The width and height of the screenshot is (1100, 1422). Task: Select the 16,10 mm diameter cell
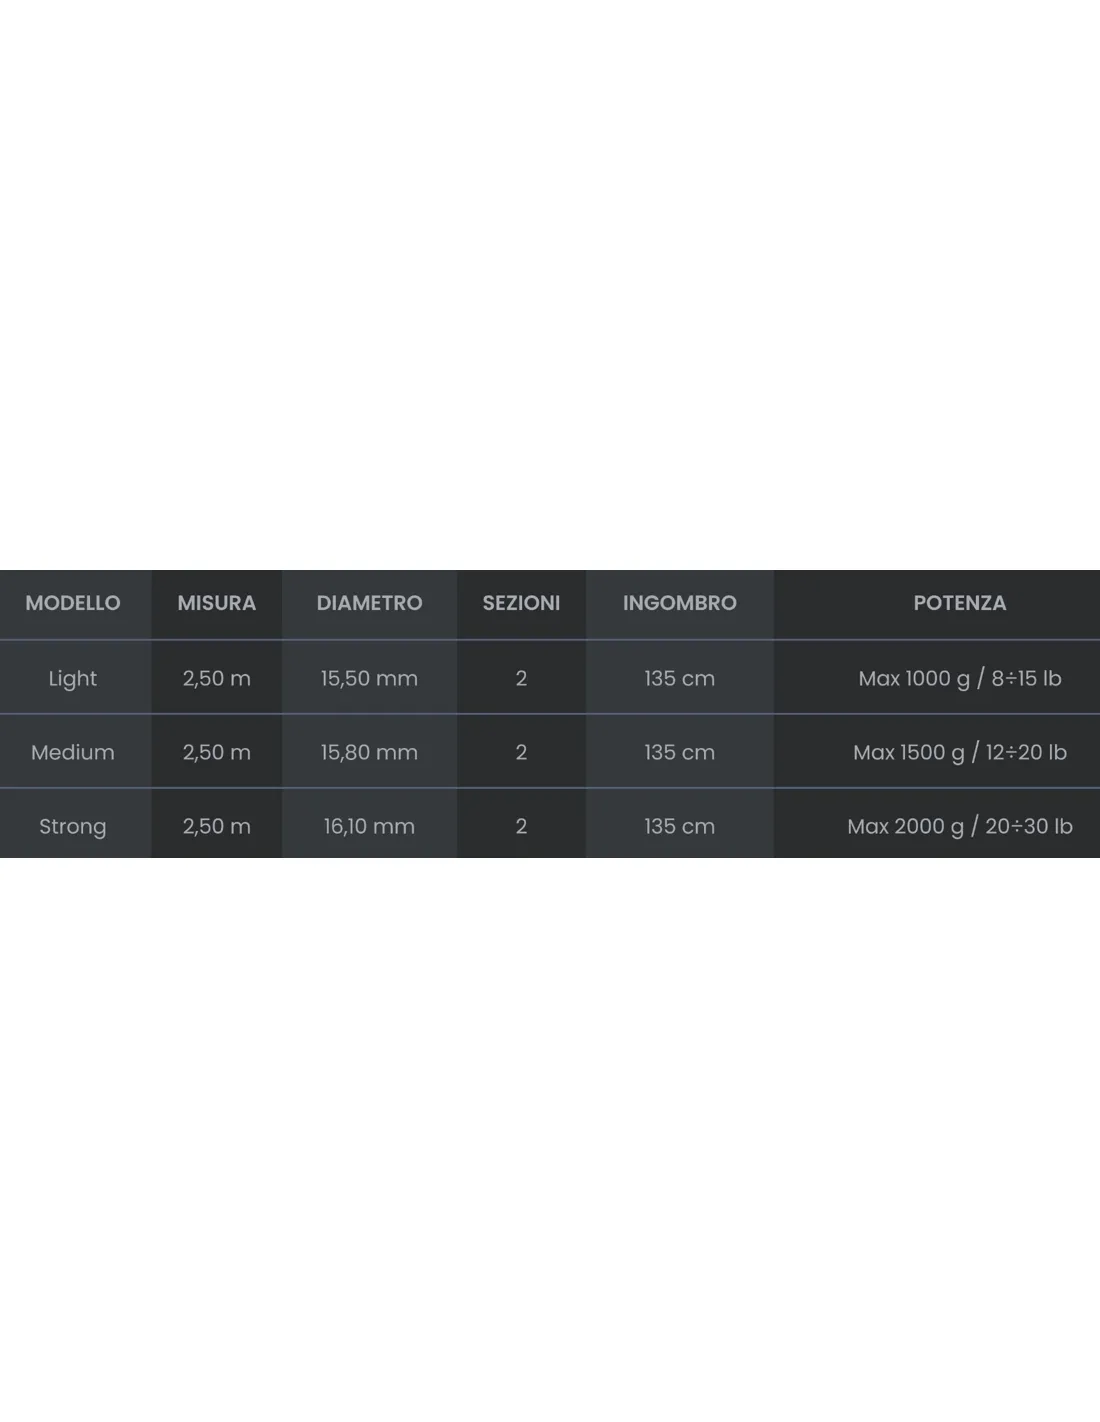369,826
